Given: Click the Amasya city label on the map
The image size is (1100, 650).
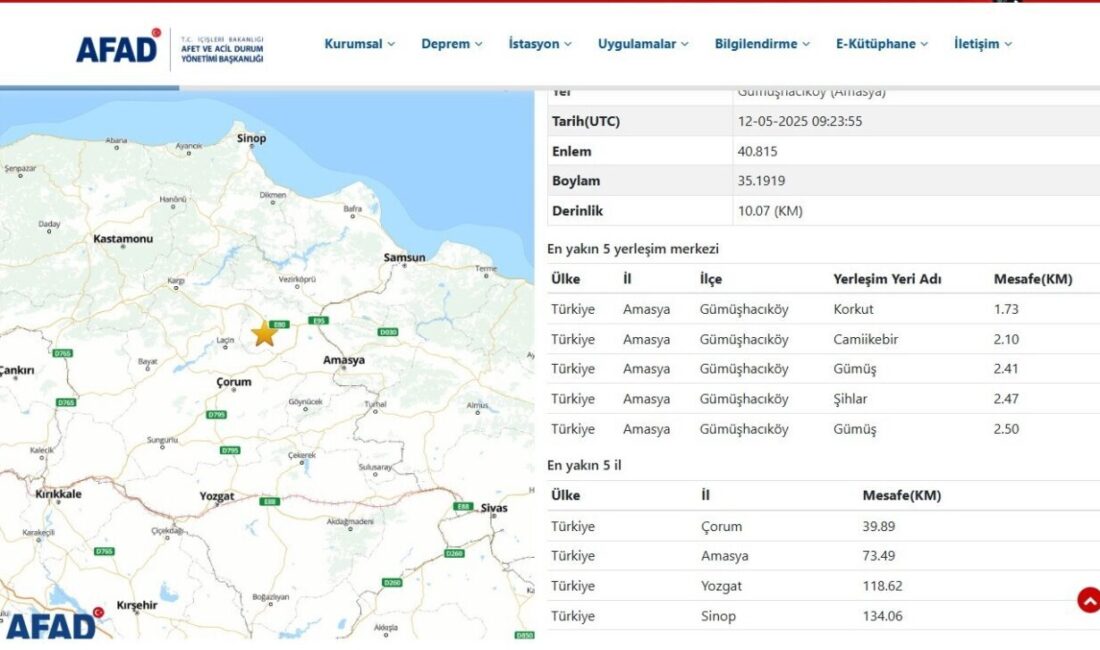Looking at the screenshot, I should click(344, 358).
